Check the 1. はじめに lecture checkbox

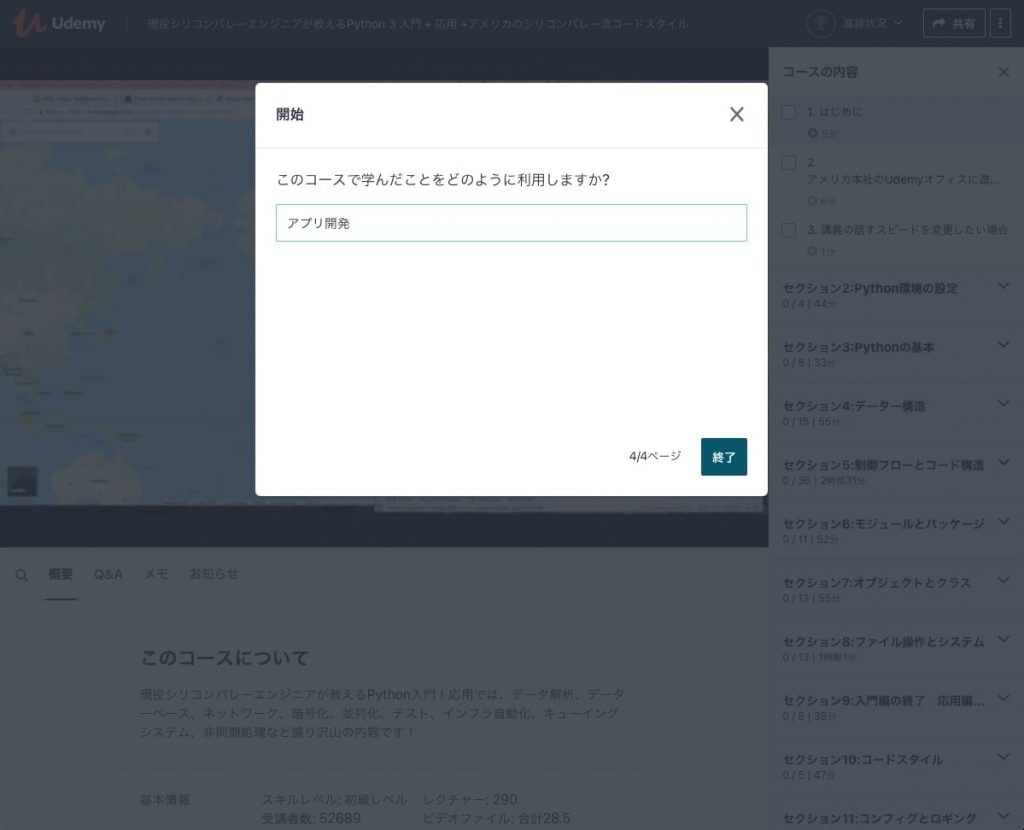tap(789, 112)
